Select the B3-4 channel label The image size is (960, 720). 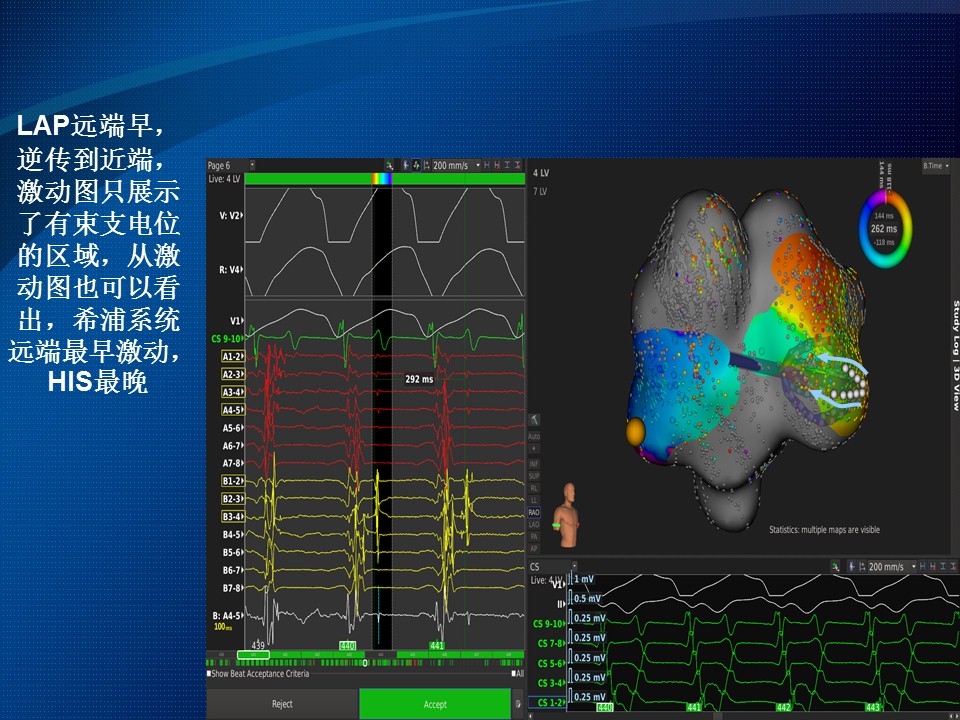pos(233,516)
